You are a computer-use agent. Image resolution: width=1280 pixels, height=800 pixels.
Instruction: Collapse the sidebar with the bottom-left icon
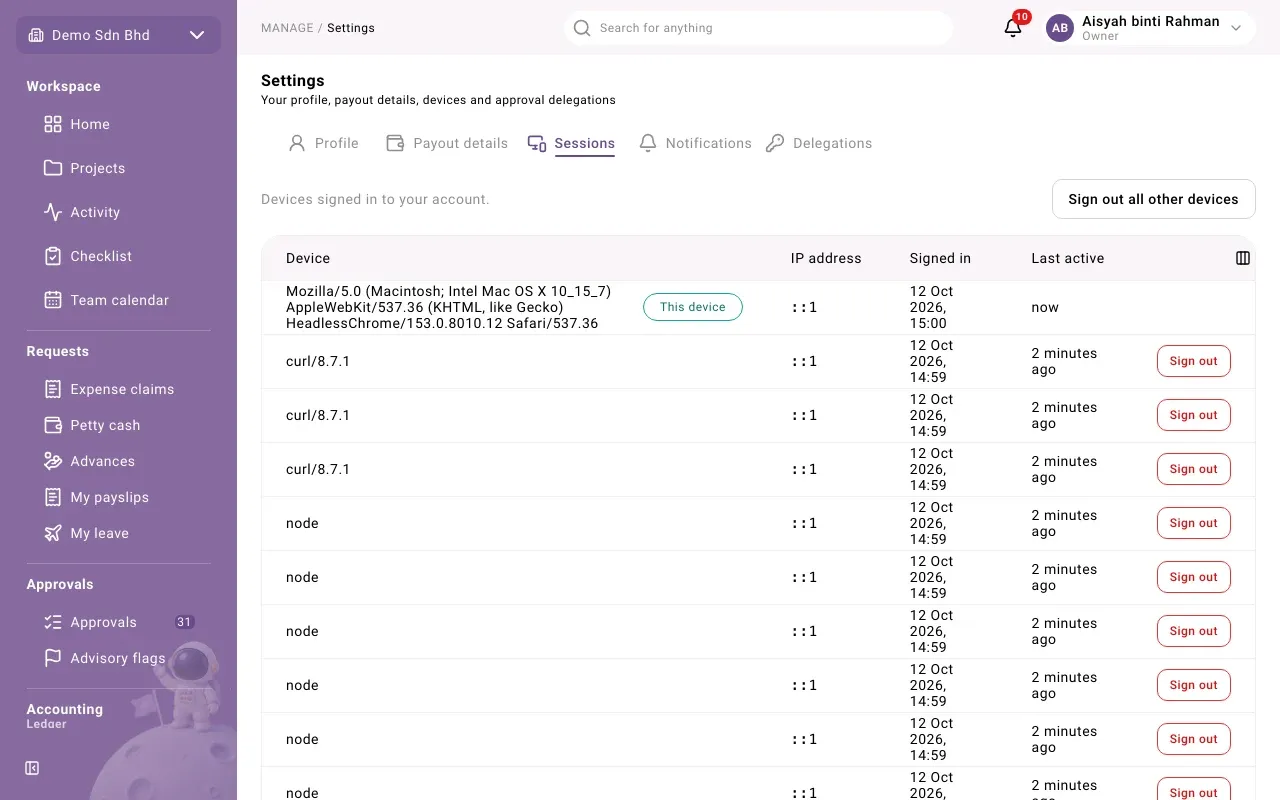[32, 768]
